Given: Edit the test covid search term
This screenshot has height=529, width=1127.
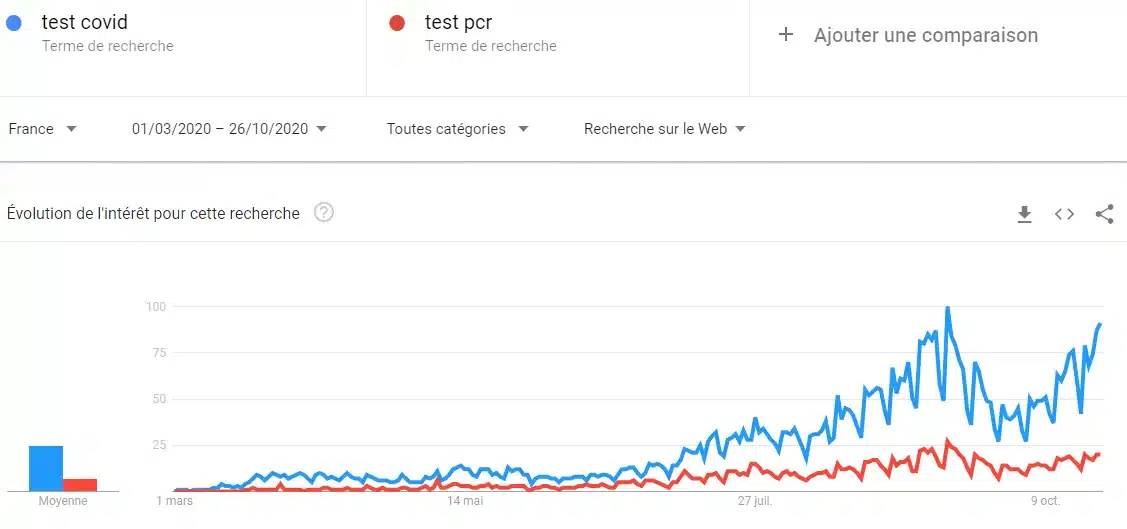Looking at the screenshot, I should [85, 22].
